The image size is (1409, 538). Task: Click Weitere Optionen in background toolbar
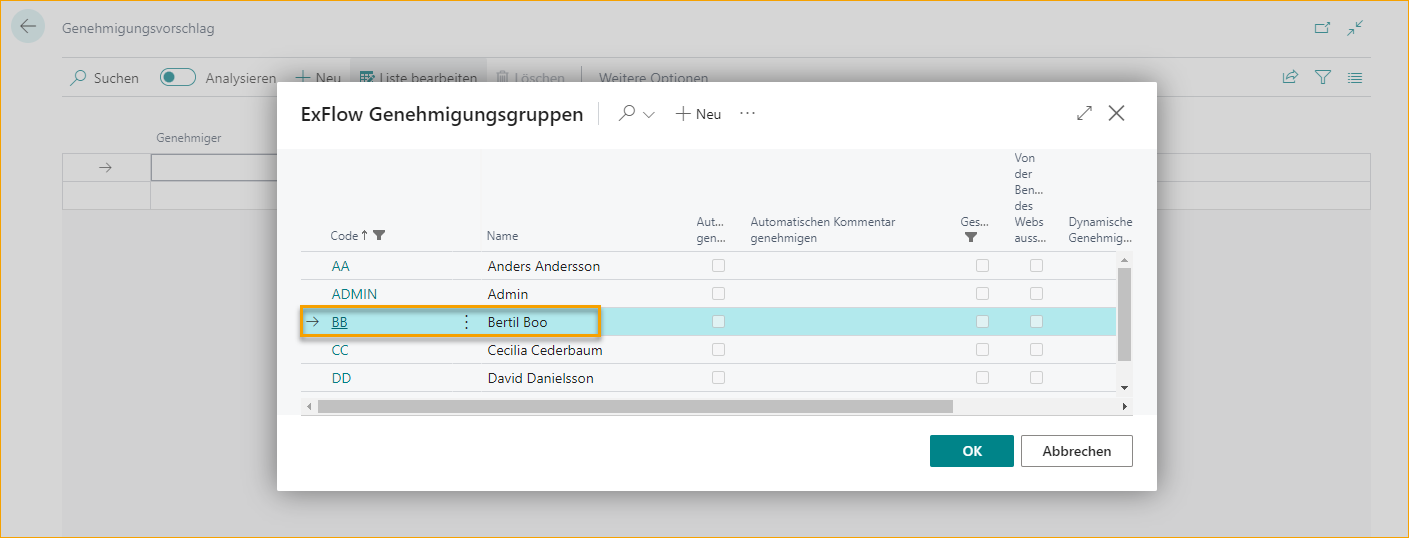(x=653, y=78)
